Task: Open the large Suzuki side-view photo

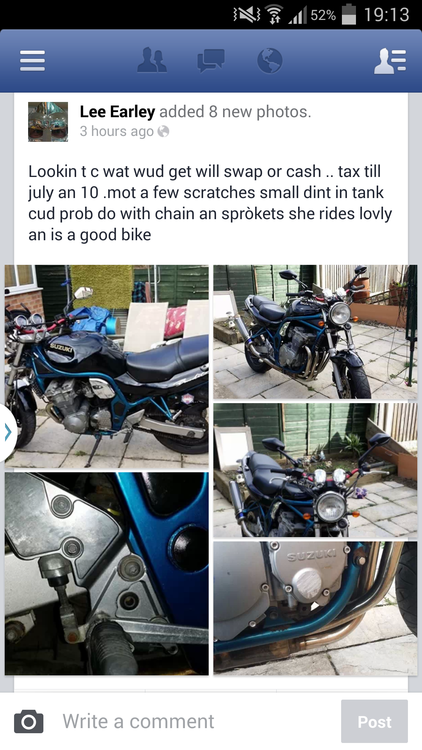Action: (x=107, y=366)
